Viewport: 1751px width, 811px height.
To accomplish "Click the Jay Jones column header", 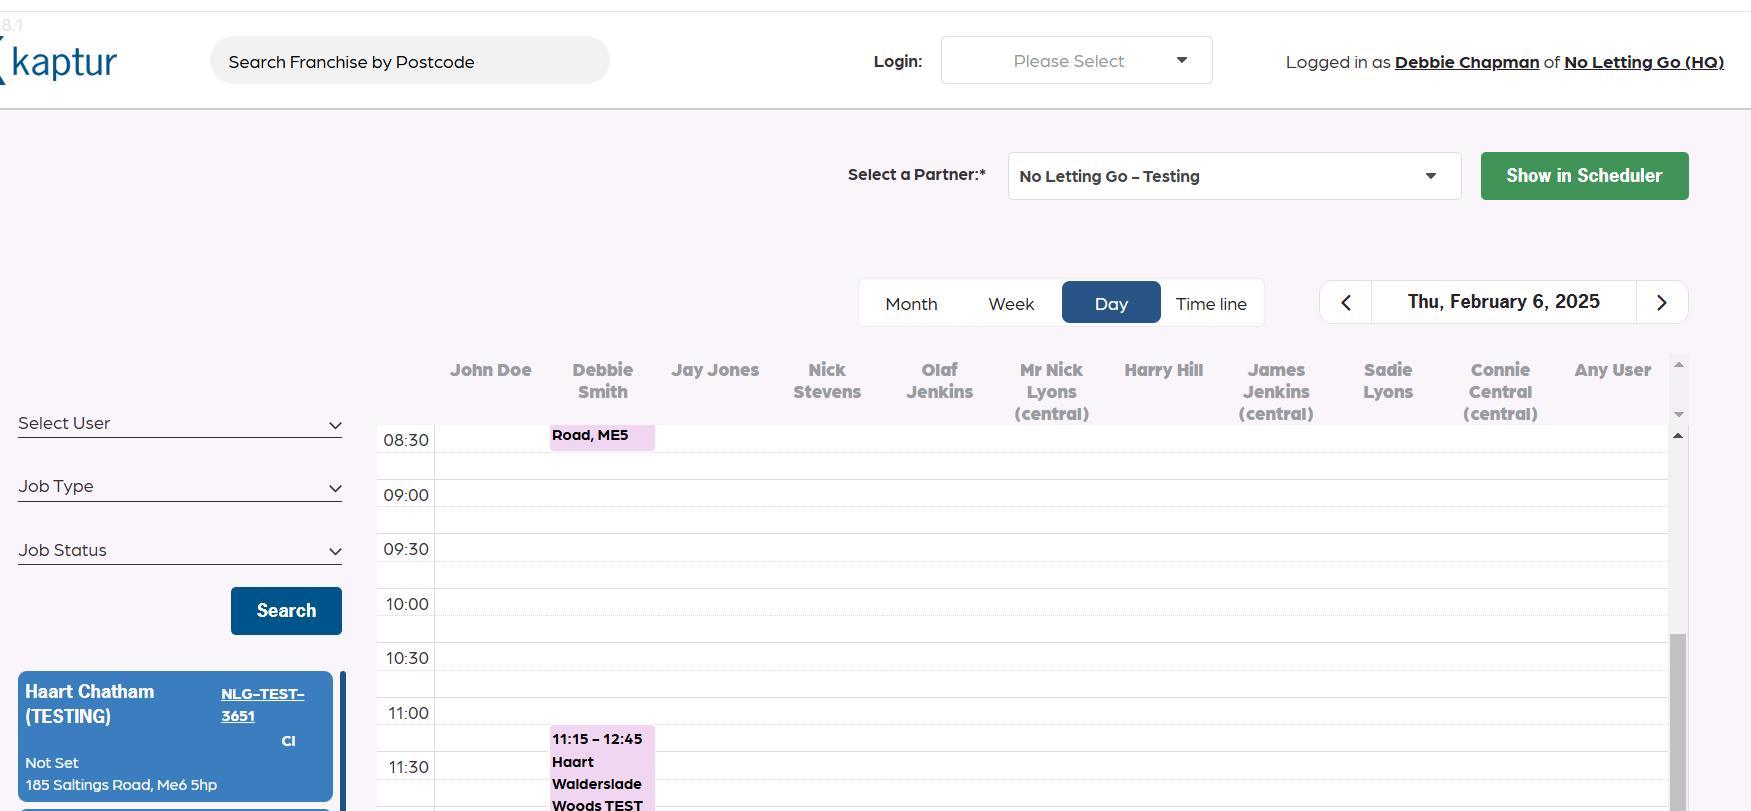I will click(715, 370).
